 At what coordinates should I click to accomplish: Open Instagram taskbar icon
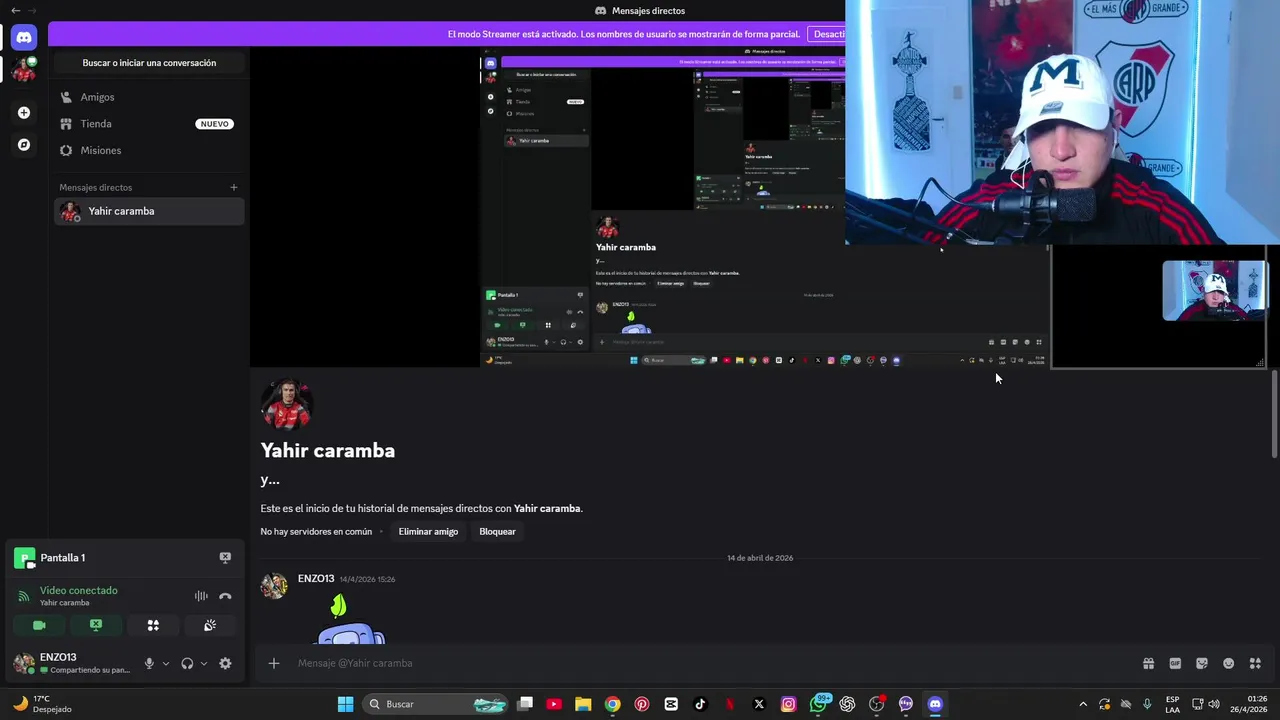(788, 704)
